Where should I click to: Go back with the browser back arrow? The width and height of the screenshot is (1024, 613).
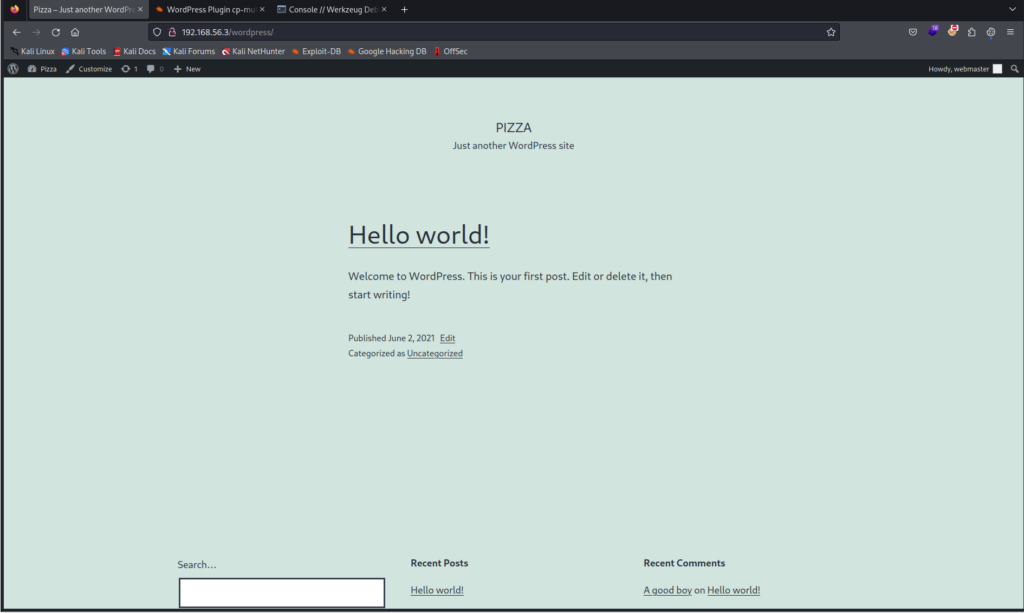16,32
